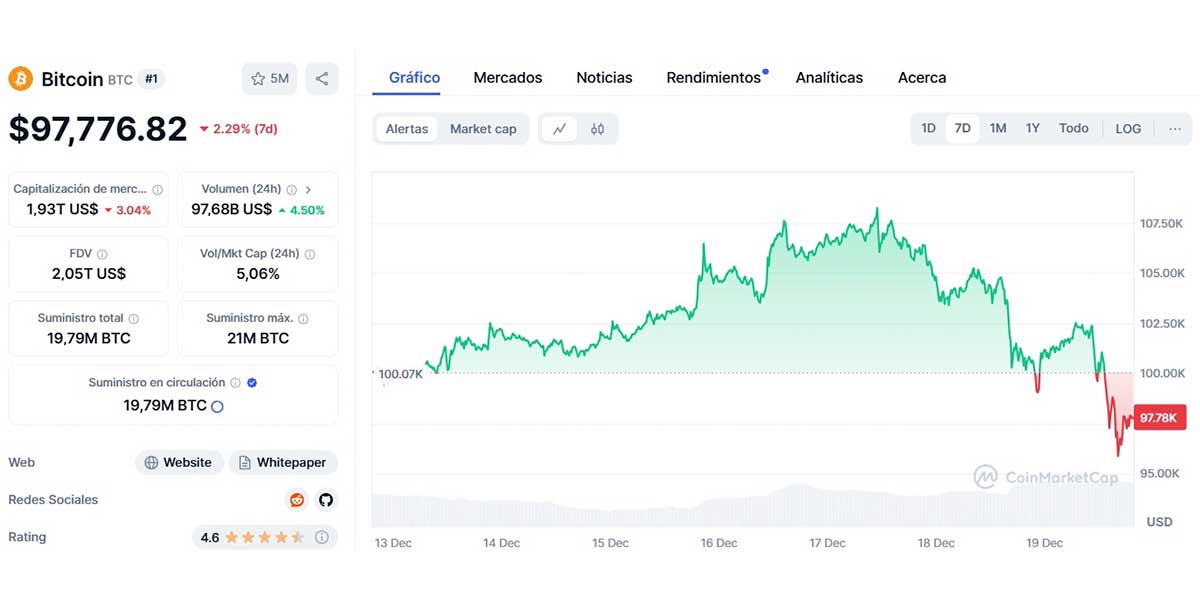Expand Volumen (24h) details chevron
Viewport: 1200px width, 600px height.
308,189
